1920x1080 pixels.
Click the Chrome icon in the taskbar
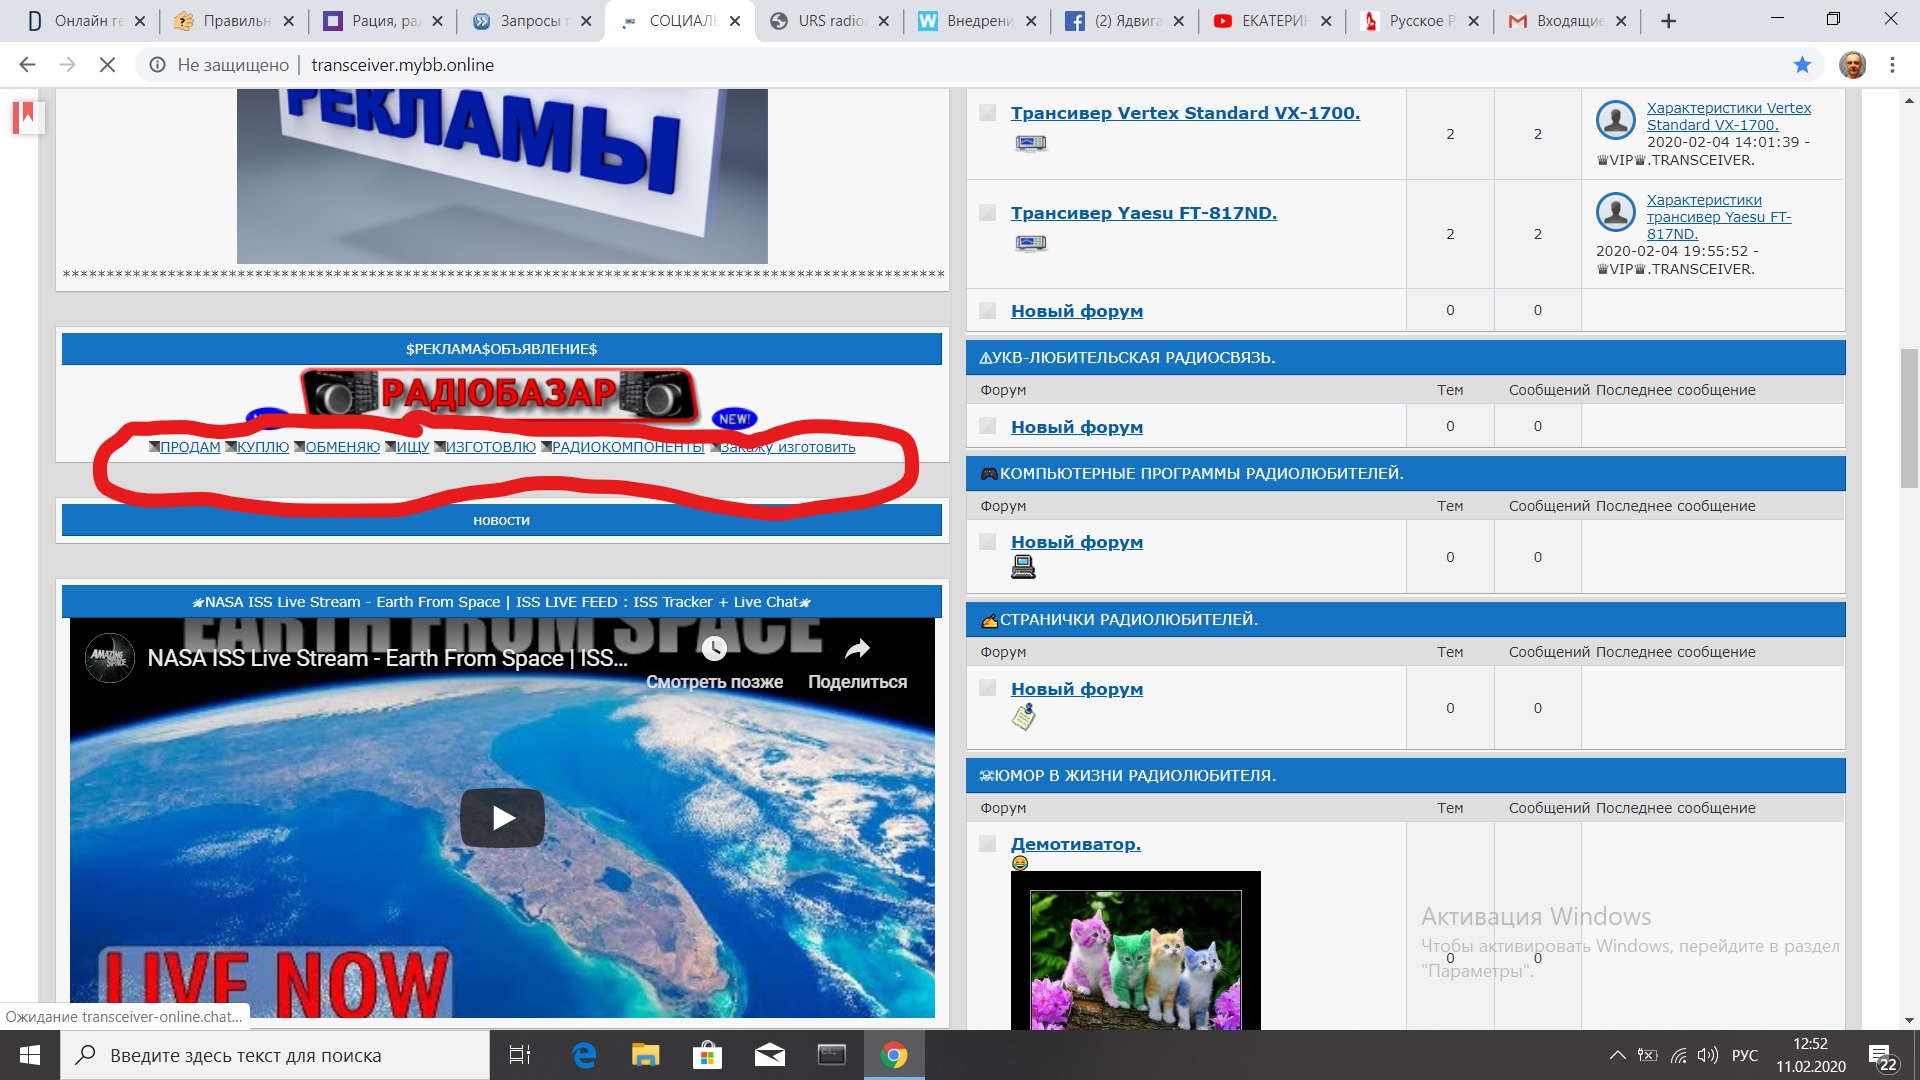coord(894,1055)
